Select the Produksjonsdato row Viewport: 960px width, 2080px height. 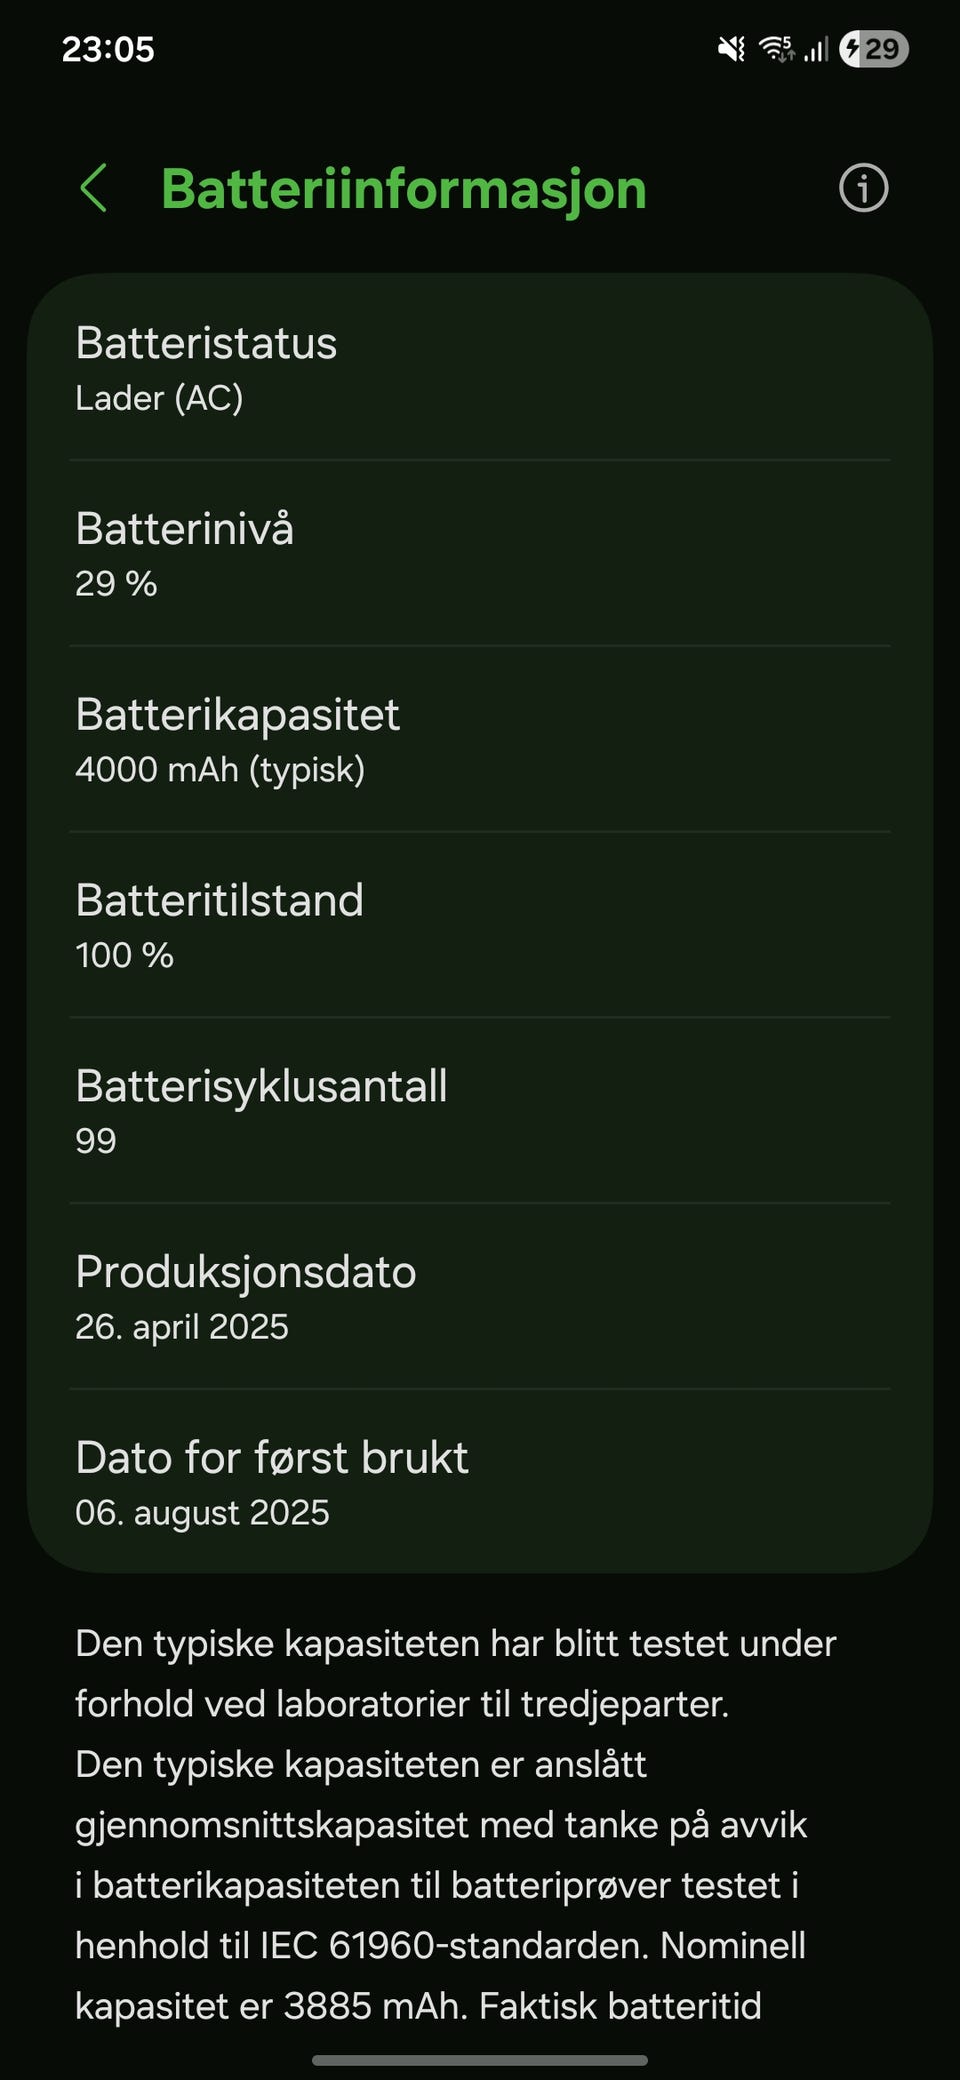click(480, 1296)
